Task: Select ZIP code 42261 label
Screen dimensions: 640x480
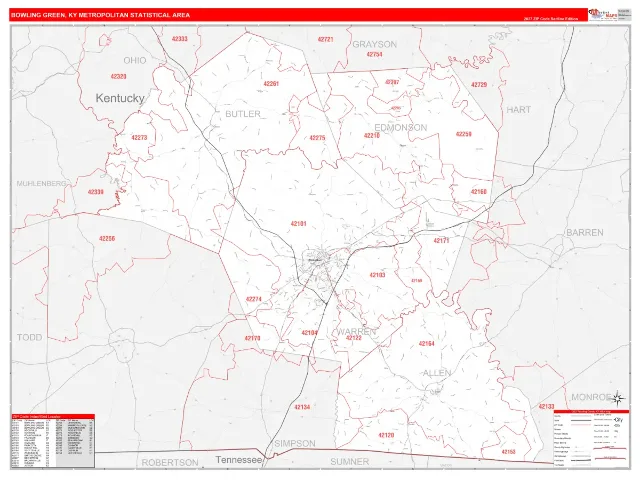Action: pos(271,84)
